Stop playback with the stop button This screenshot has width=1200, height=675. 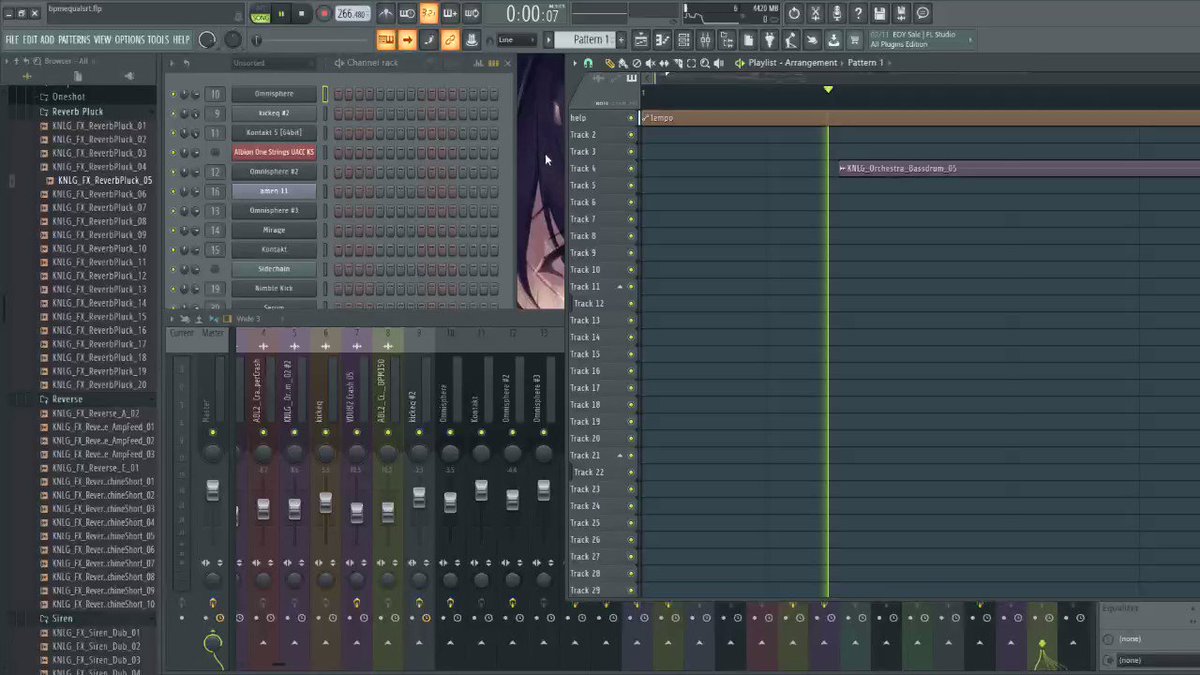pyautogui.click(x=302, y=13)
